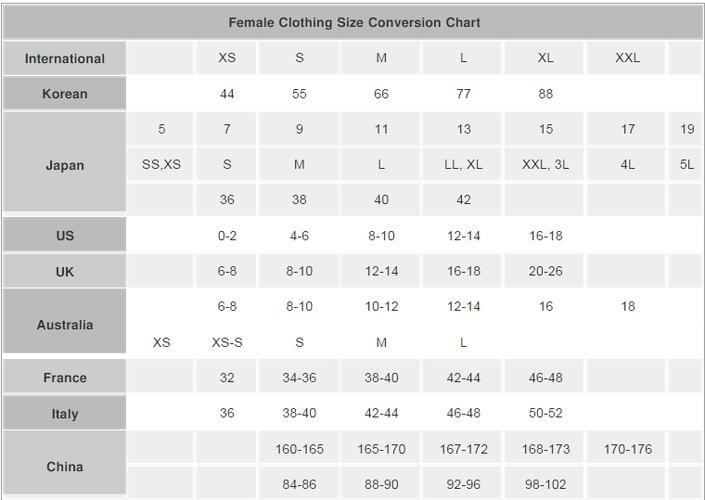The height and width of the screenshot is (500, 705).
Task: Click the Female Clothing Size Conversion Chart title
Action: point(354,22)
